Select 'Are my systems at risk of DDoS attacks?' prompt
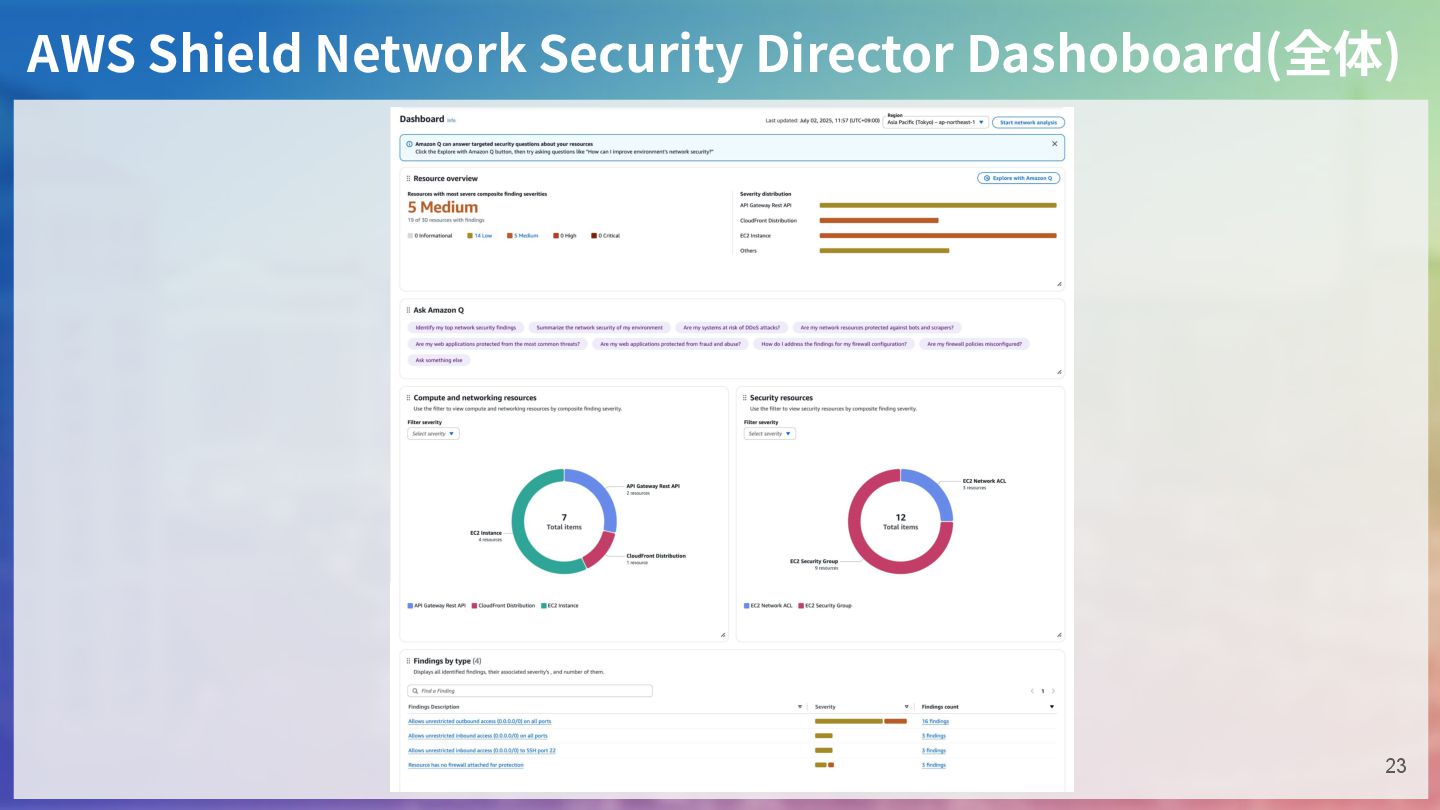 (731, 327)
